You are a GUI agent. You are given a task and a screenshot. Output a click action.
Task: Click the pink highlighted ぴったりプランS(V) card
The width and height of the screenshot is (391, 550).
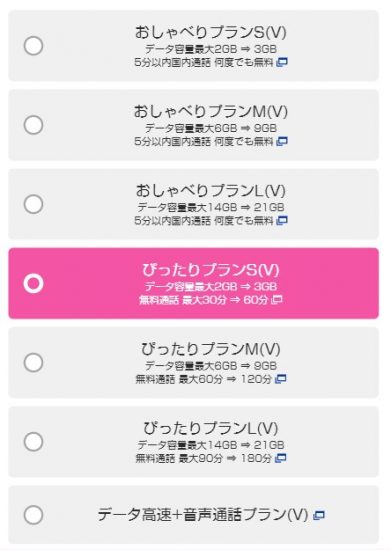[x=194, y=283]
